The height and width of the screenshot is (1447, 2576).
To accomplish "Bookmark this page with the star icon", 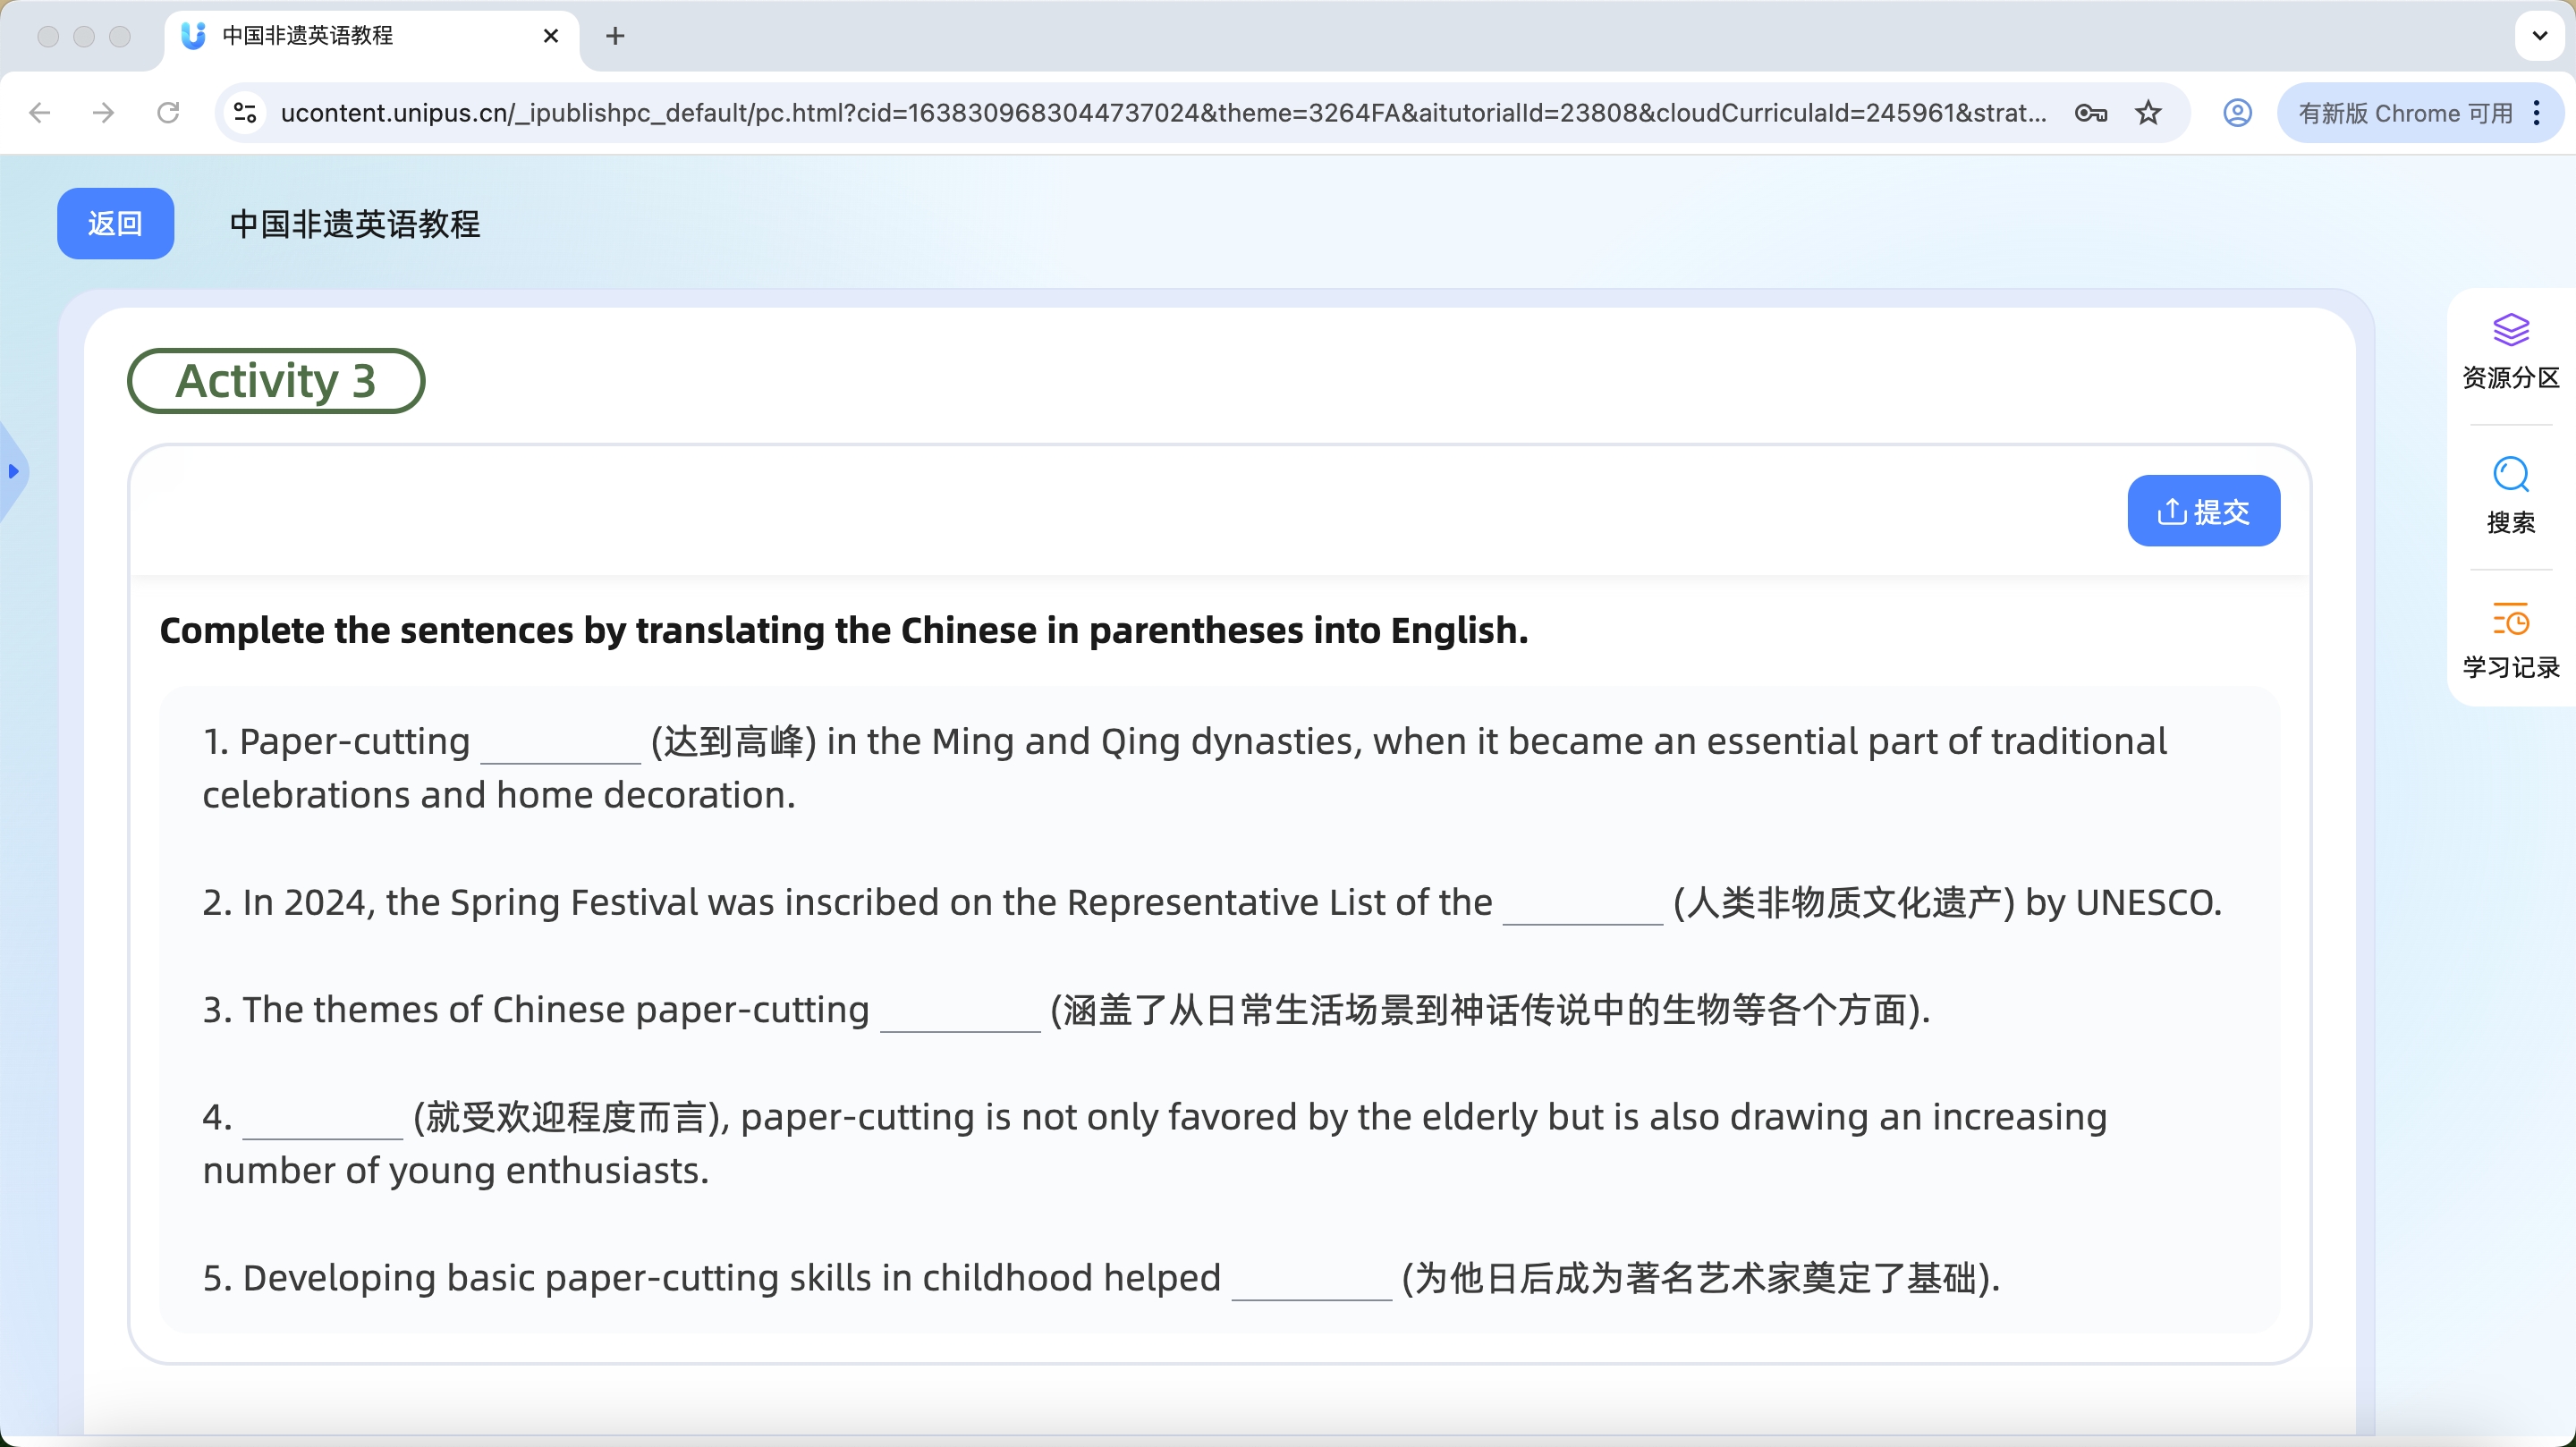I will click(2148, 113).
